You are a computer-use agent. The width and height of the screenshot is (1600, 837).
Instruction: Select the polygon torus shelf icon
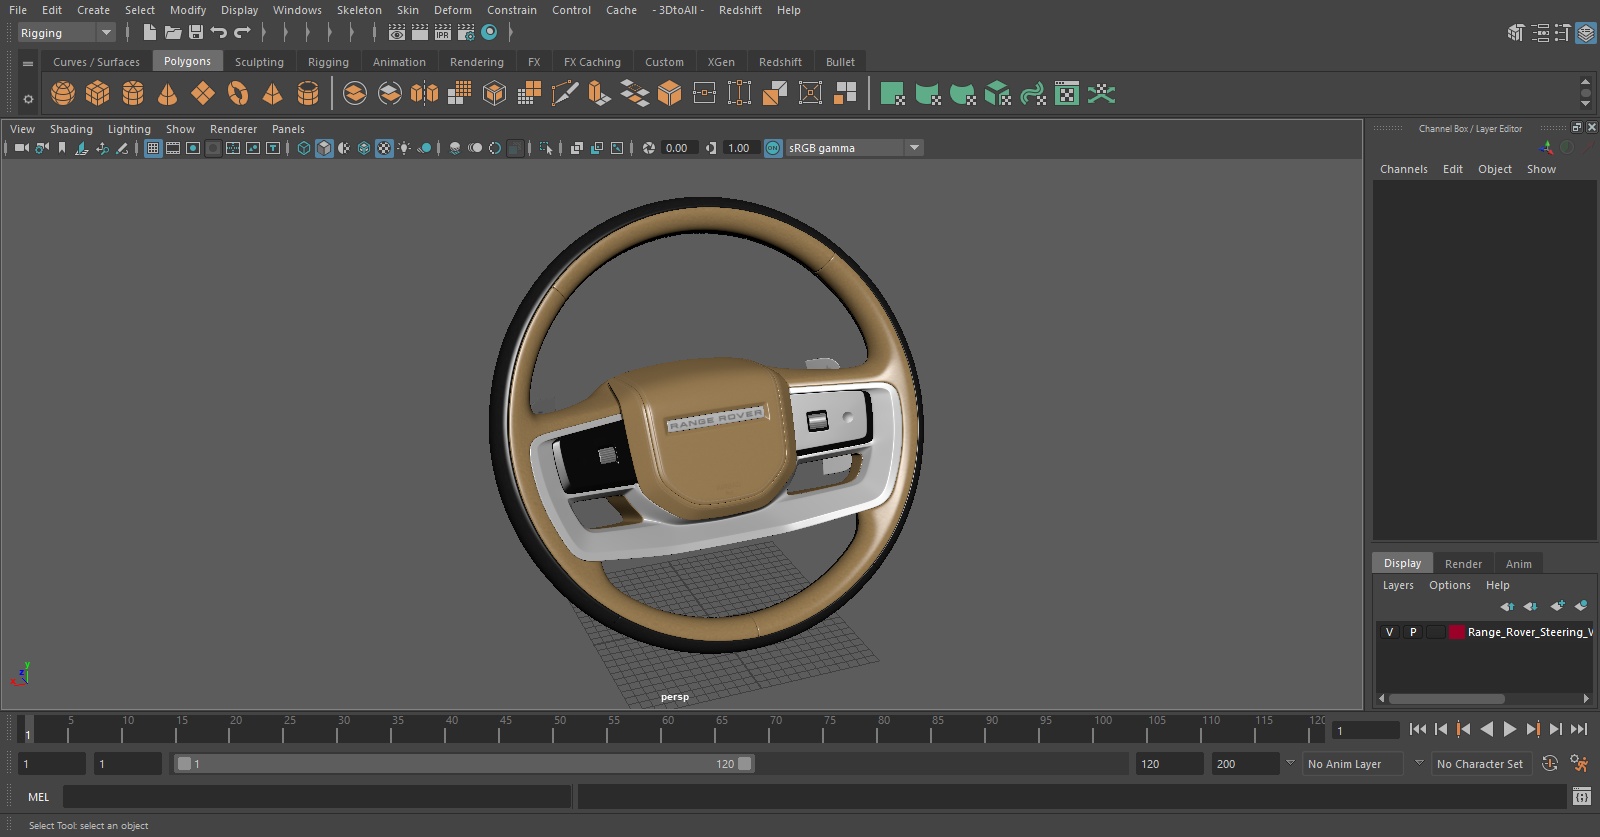click(x=238, y=94)
